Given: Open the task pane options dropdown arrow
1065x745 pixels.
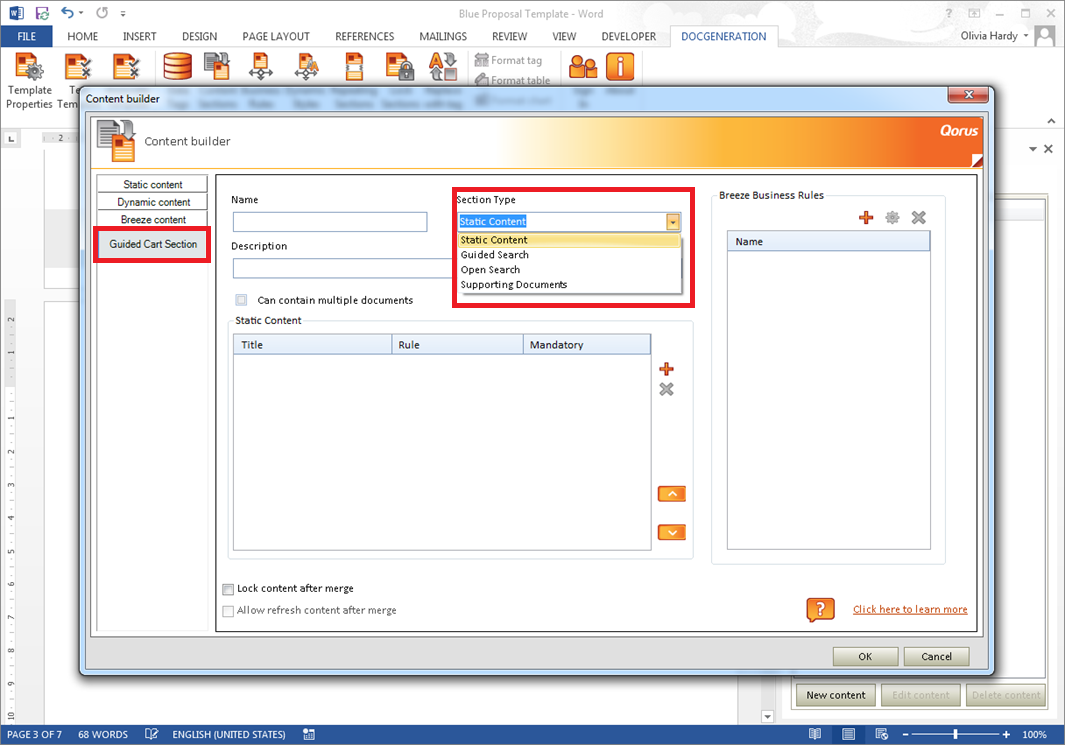Looking at the screenshot, I should coord(1032,149).
